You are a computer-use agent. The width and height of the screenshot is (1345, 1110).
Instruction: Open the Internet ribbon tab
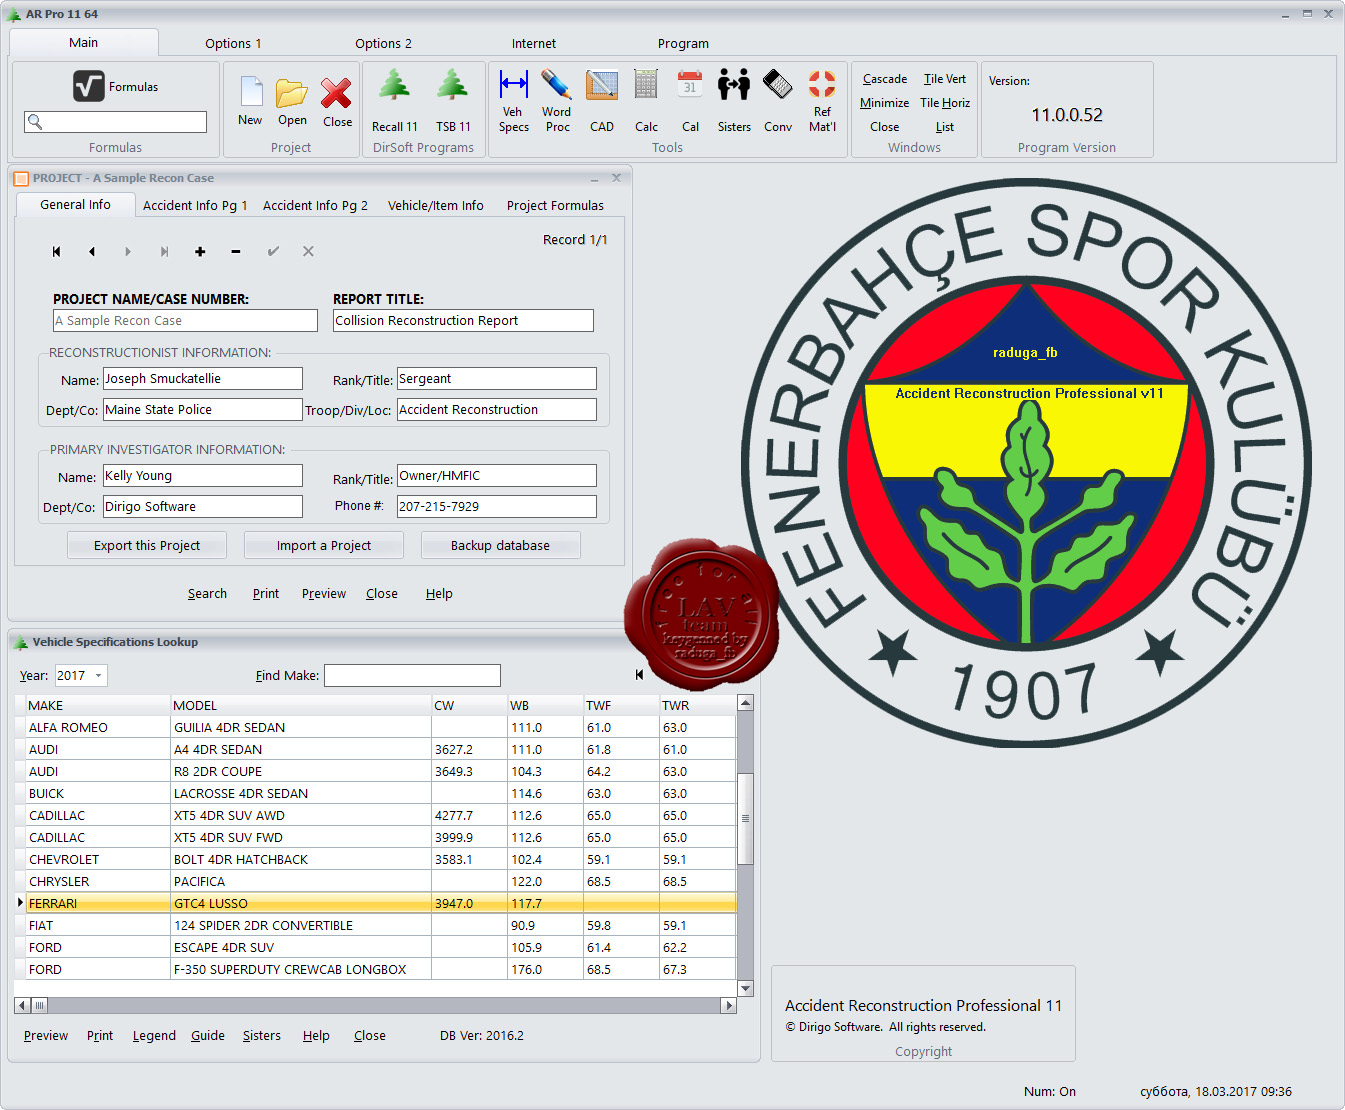534,43
